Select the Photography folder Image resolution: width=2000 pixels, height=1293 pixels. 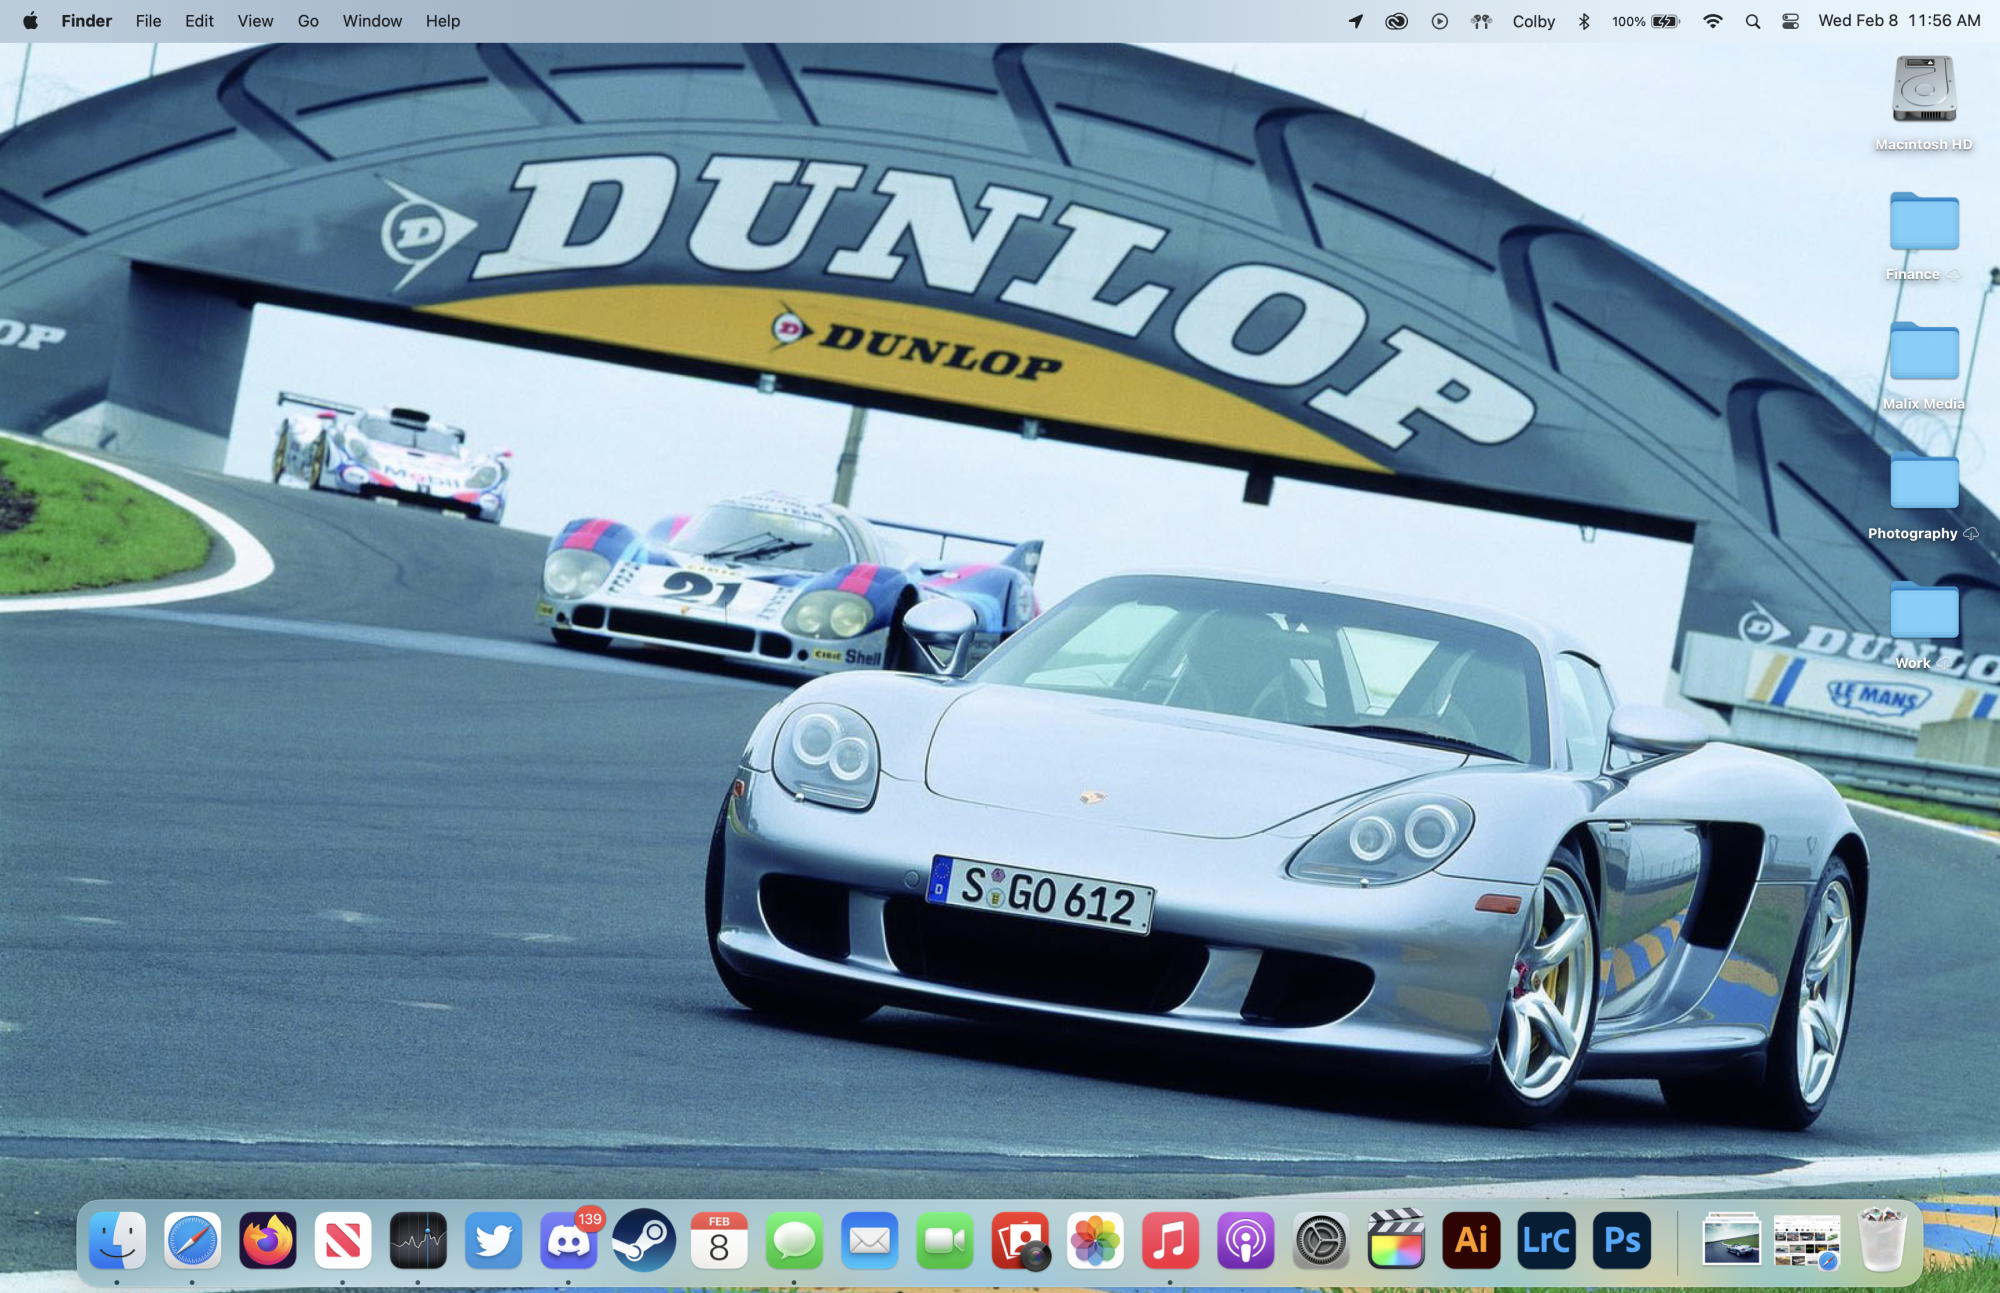(x=1924, y=482)
